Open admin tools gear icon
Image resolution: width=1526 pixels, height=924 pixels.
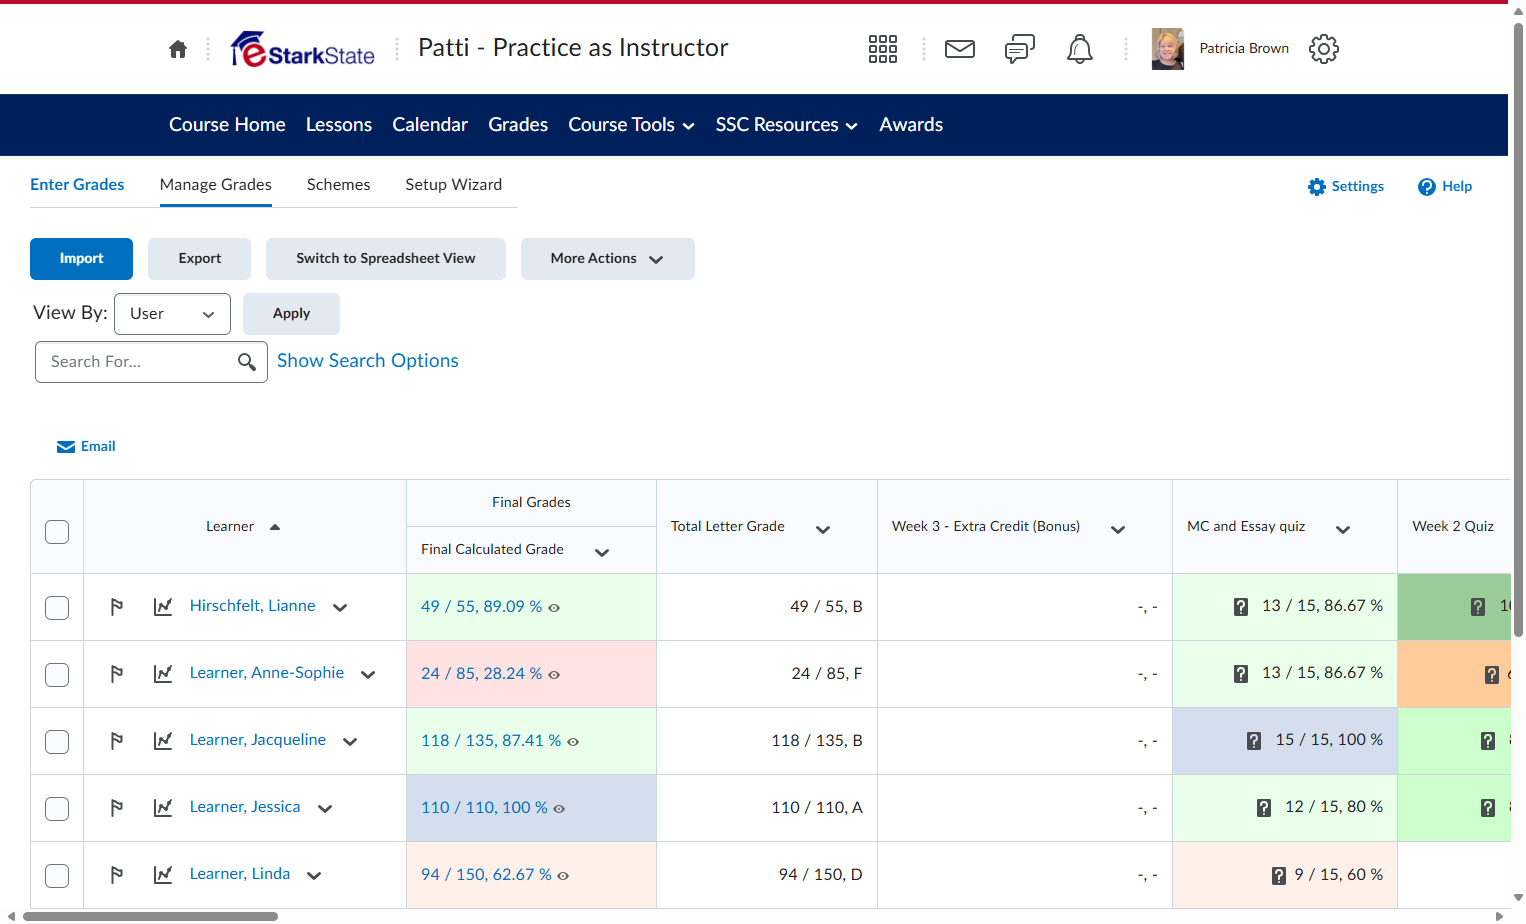(1324, 49)
